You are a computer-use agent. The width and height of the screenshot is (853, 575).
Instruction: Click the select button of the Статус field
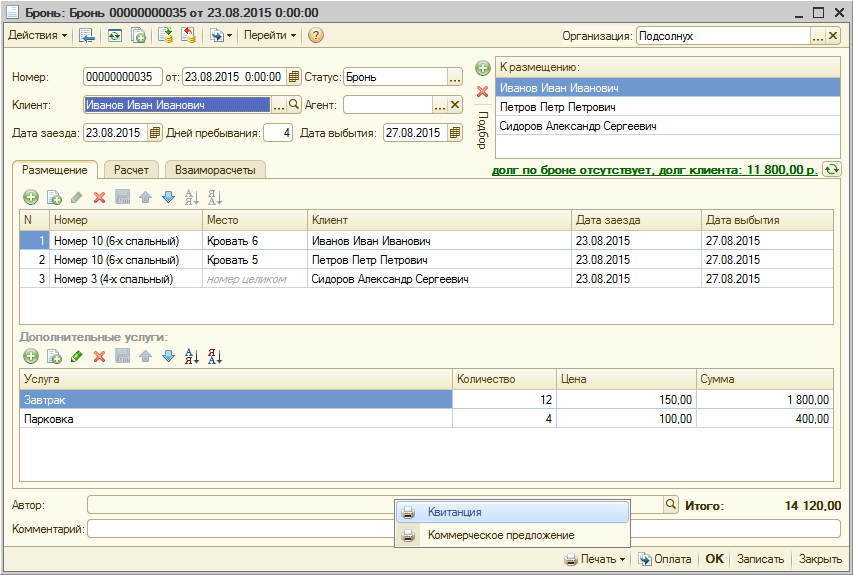455,77
